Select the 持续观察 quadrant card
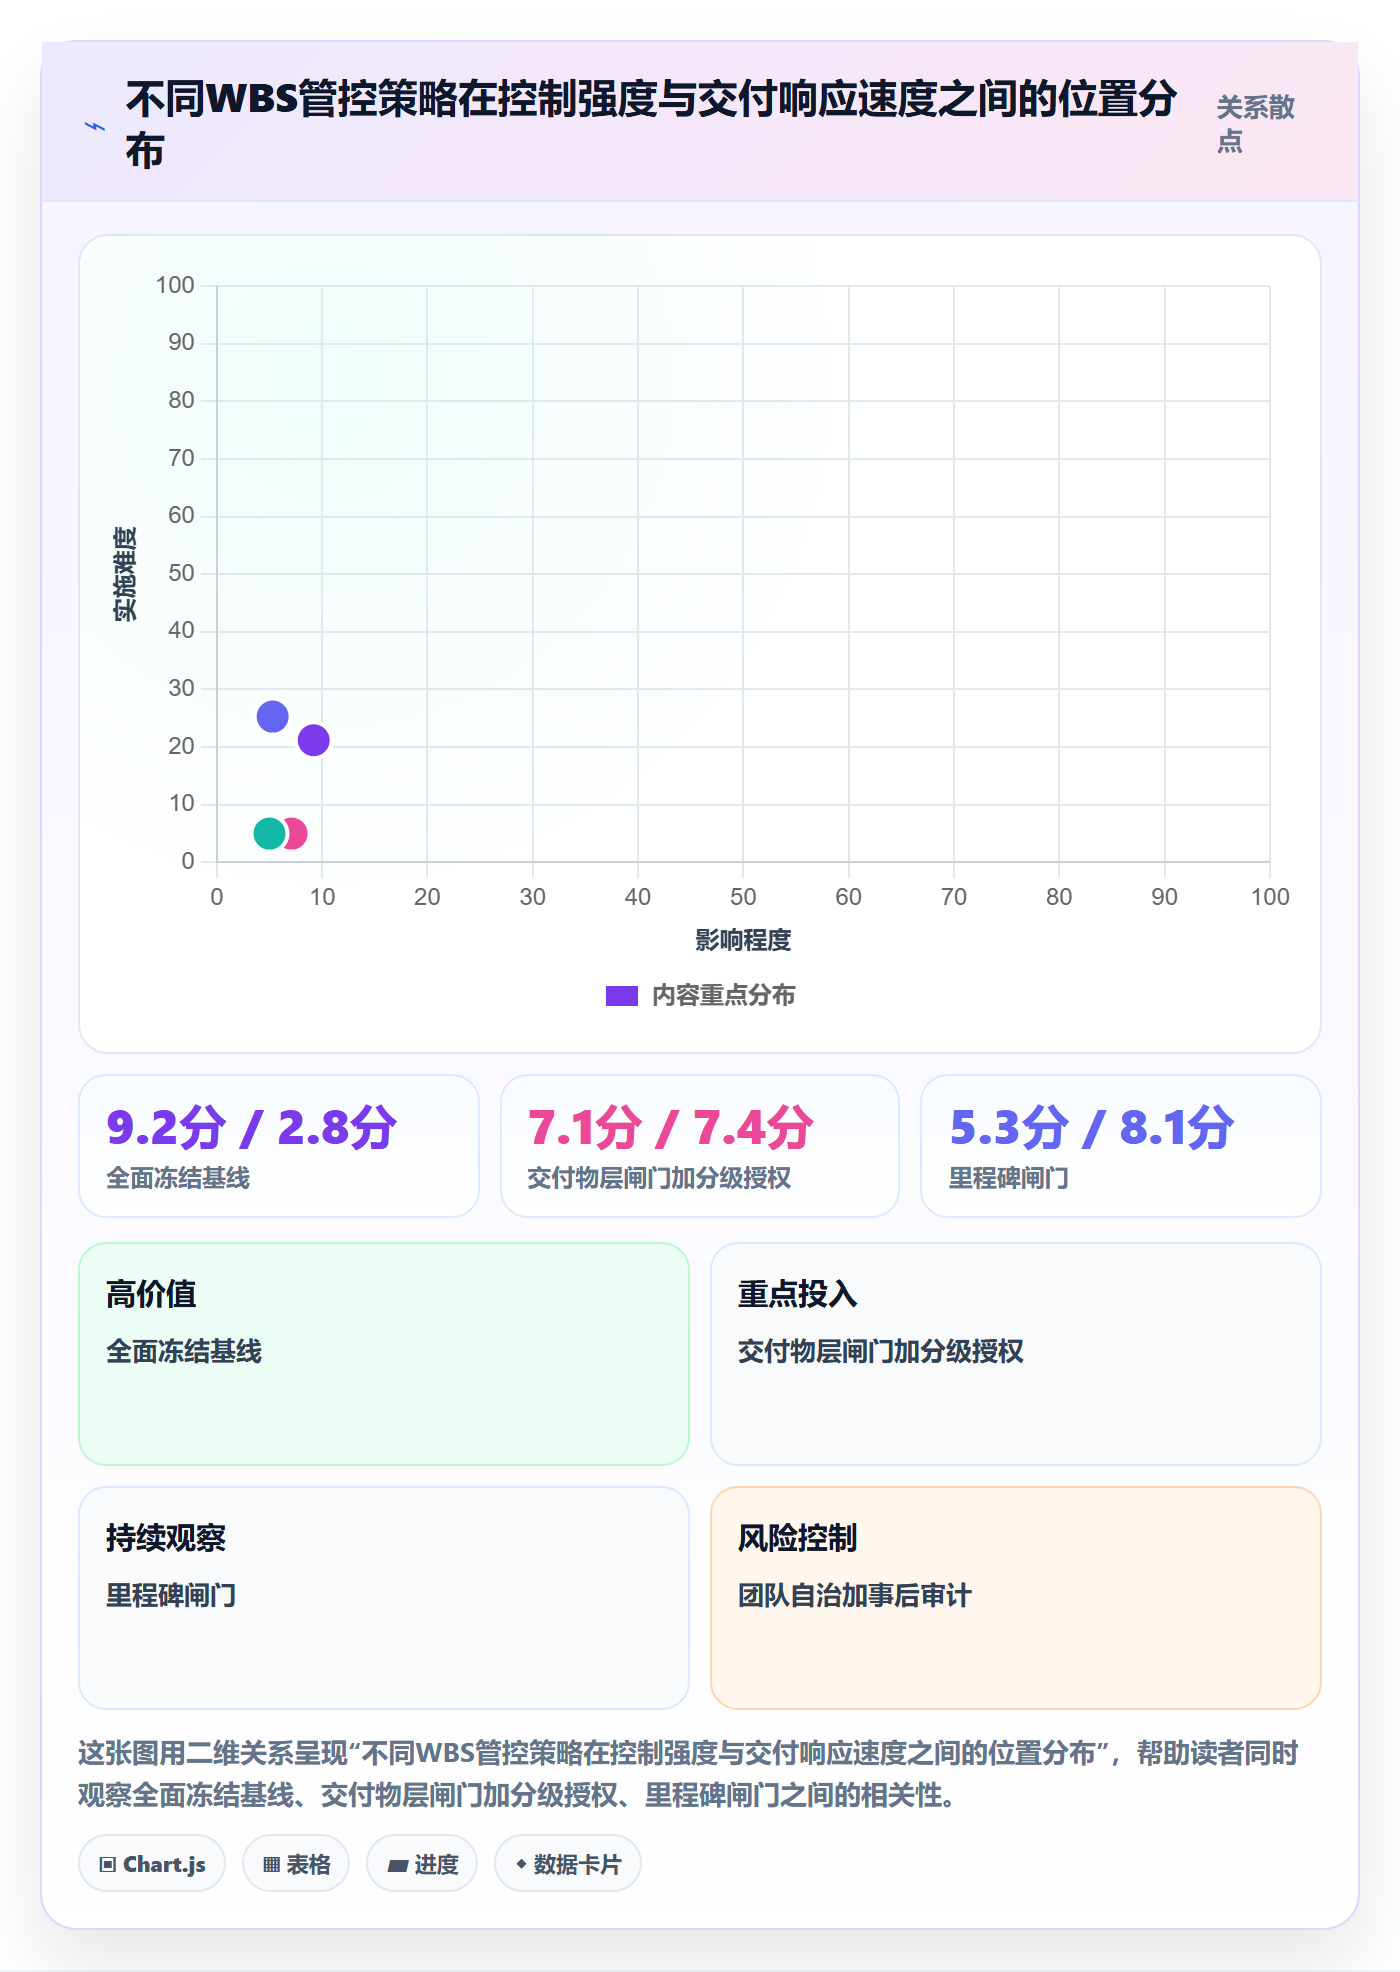 pos(384,1598)
